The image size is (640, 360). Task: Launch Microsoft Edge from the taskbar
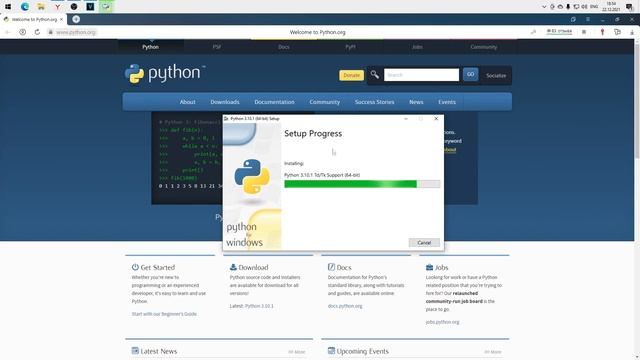(25, 7)
